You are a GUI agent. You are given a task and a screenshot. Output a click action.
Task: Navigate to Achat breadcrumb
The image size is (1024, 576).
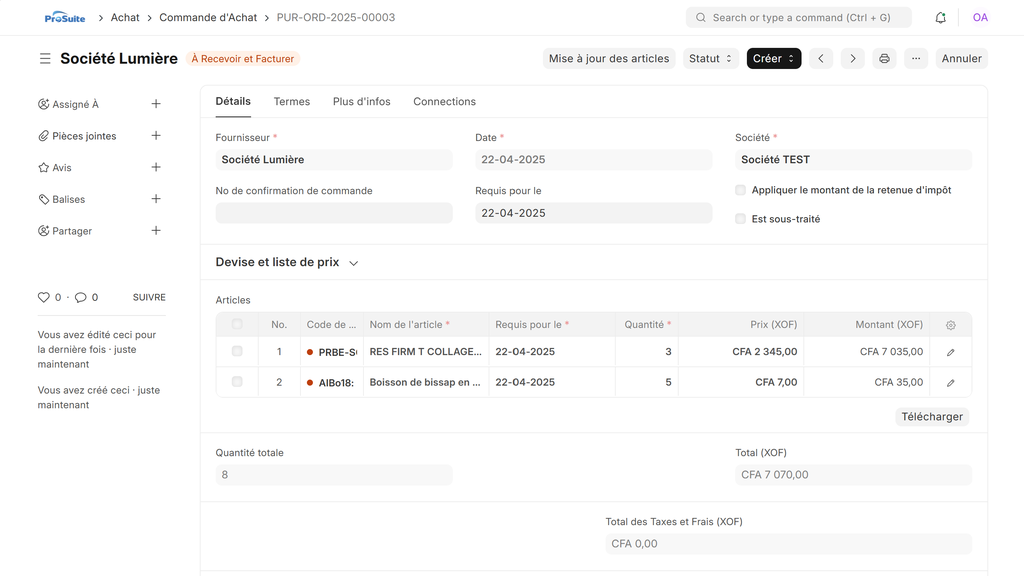(x=125, y=18)
